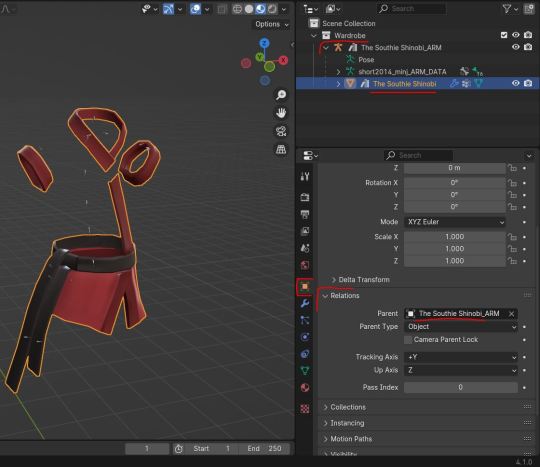Click the viewport zoom magnifier icon
540x467 pixels.
coord(281,95)
